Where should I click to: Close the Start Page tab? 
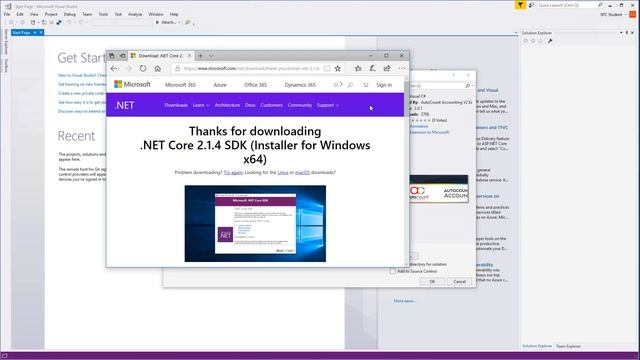[x=41, y=33]
